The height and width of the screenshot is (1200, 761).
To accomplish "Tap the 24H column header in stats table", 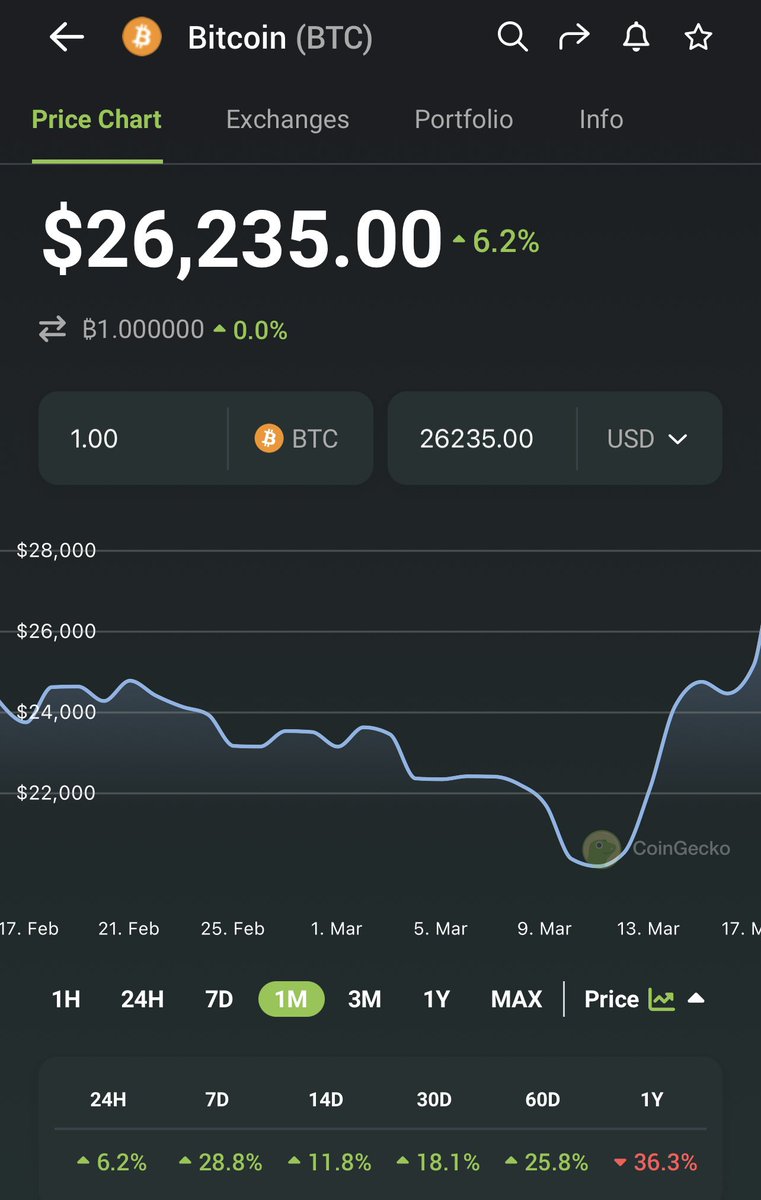I will point(108,1099).
